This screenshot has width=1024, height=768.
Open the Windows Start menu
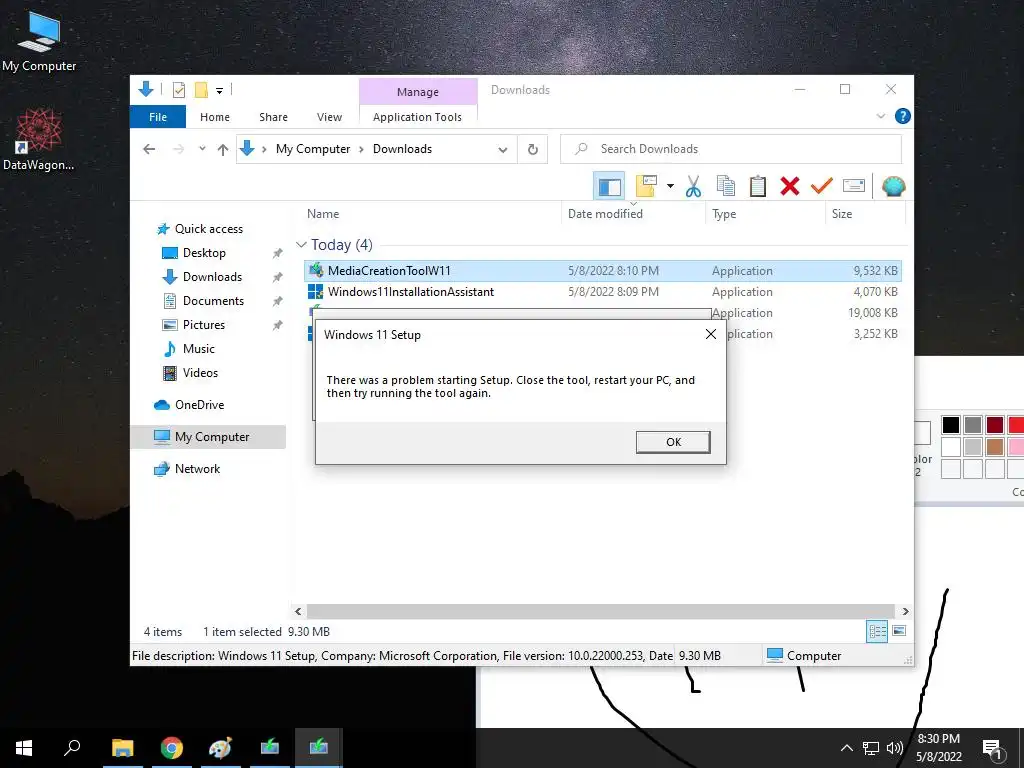click(x=24, y=748)
